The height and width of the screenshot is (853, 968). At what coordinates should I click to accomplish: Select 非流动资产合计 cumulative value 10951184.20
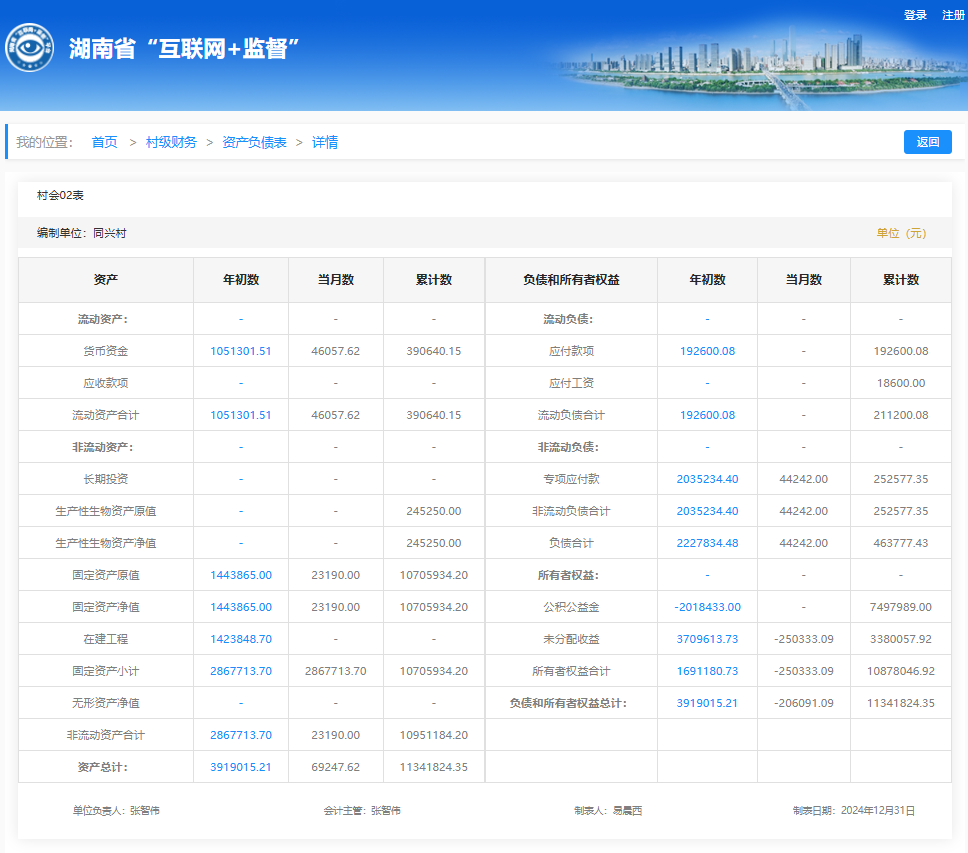[x=433, y=735]
